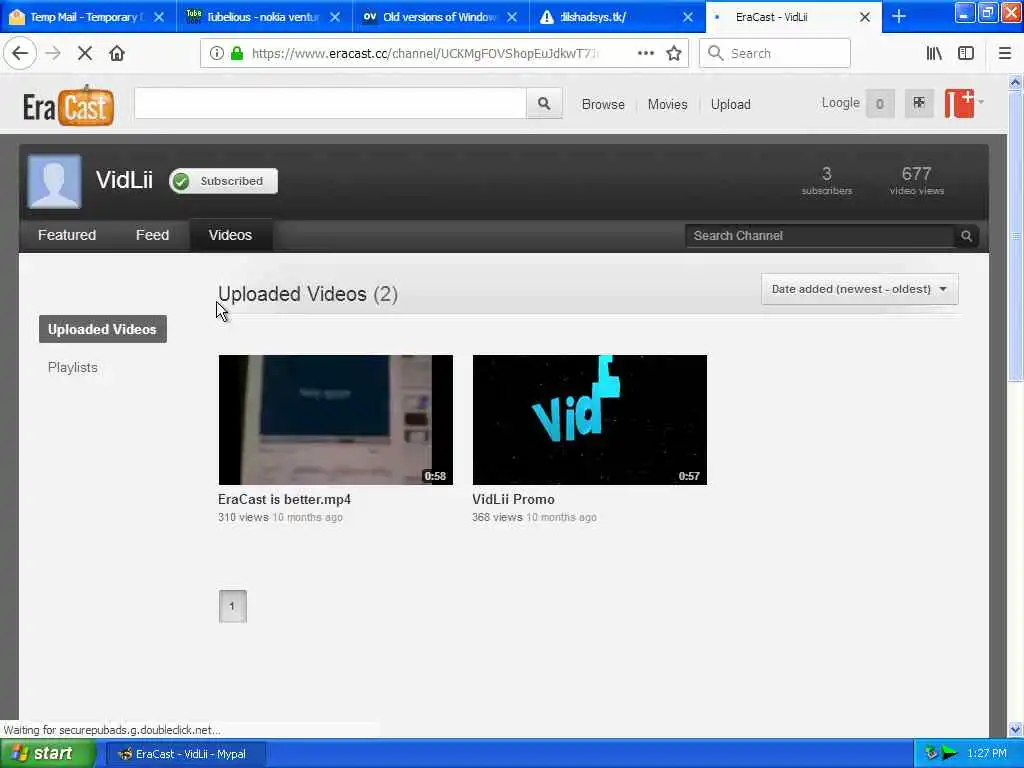The height and width of the screenshot is (768, 1024).
Task: Click the scrollbar down arrow
Action: [1015, 729]
